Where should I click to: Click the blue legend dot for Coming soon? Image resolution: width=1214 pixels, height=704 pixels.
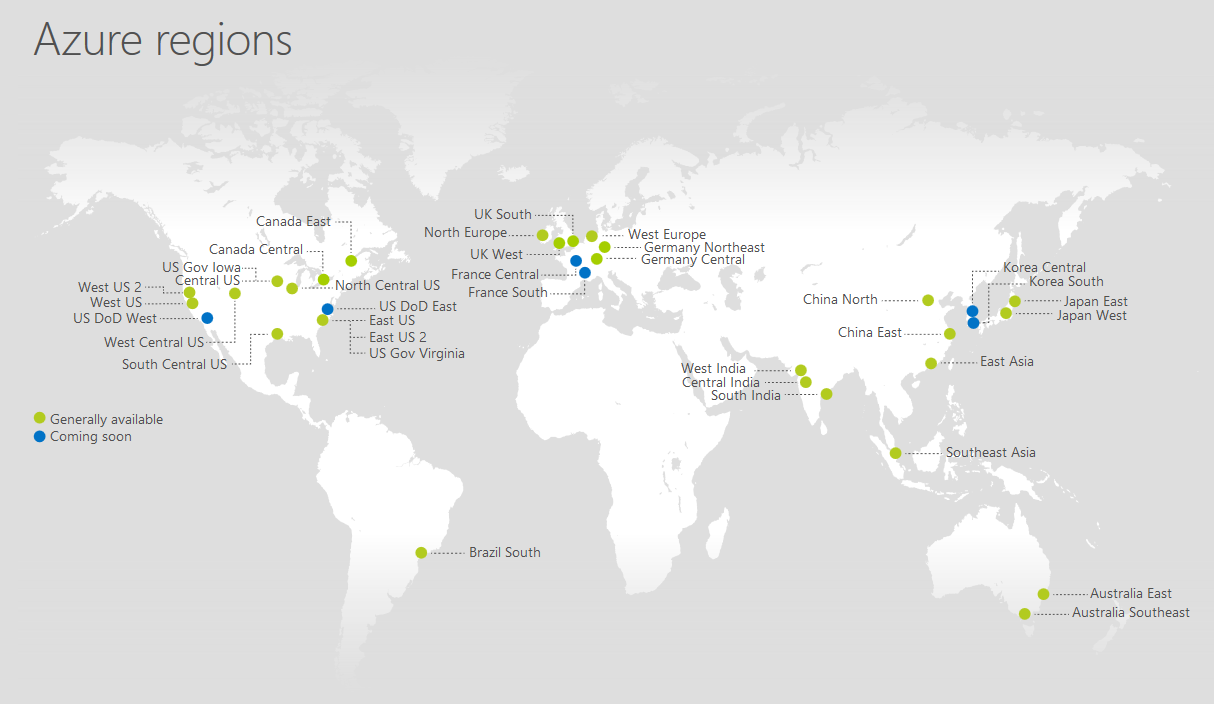pyautogui.click(x=39, y=436)
